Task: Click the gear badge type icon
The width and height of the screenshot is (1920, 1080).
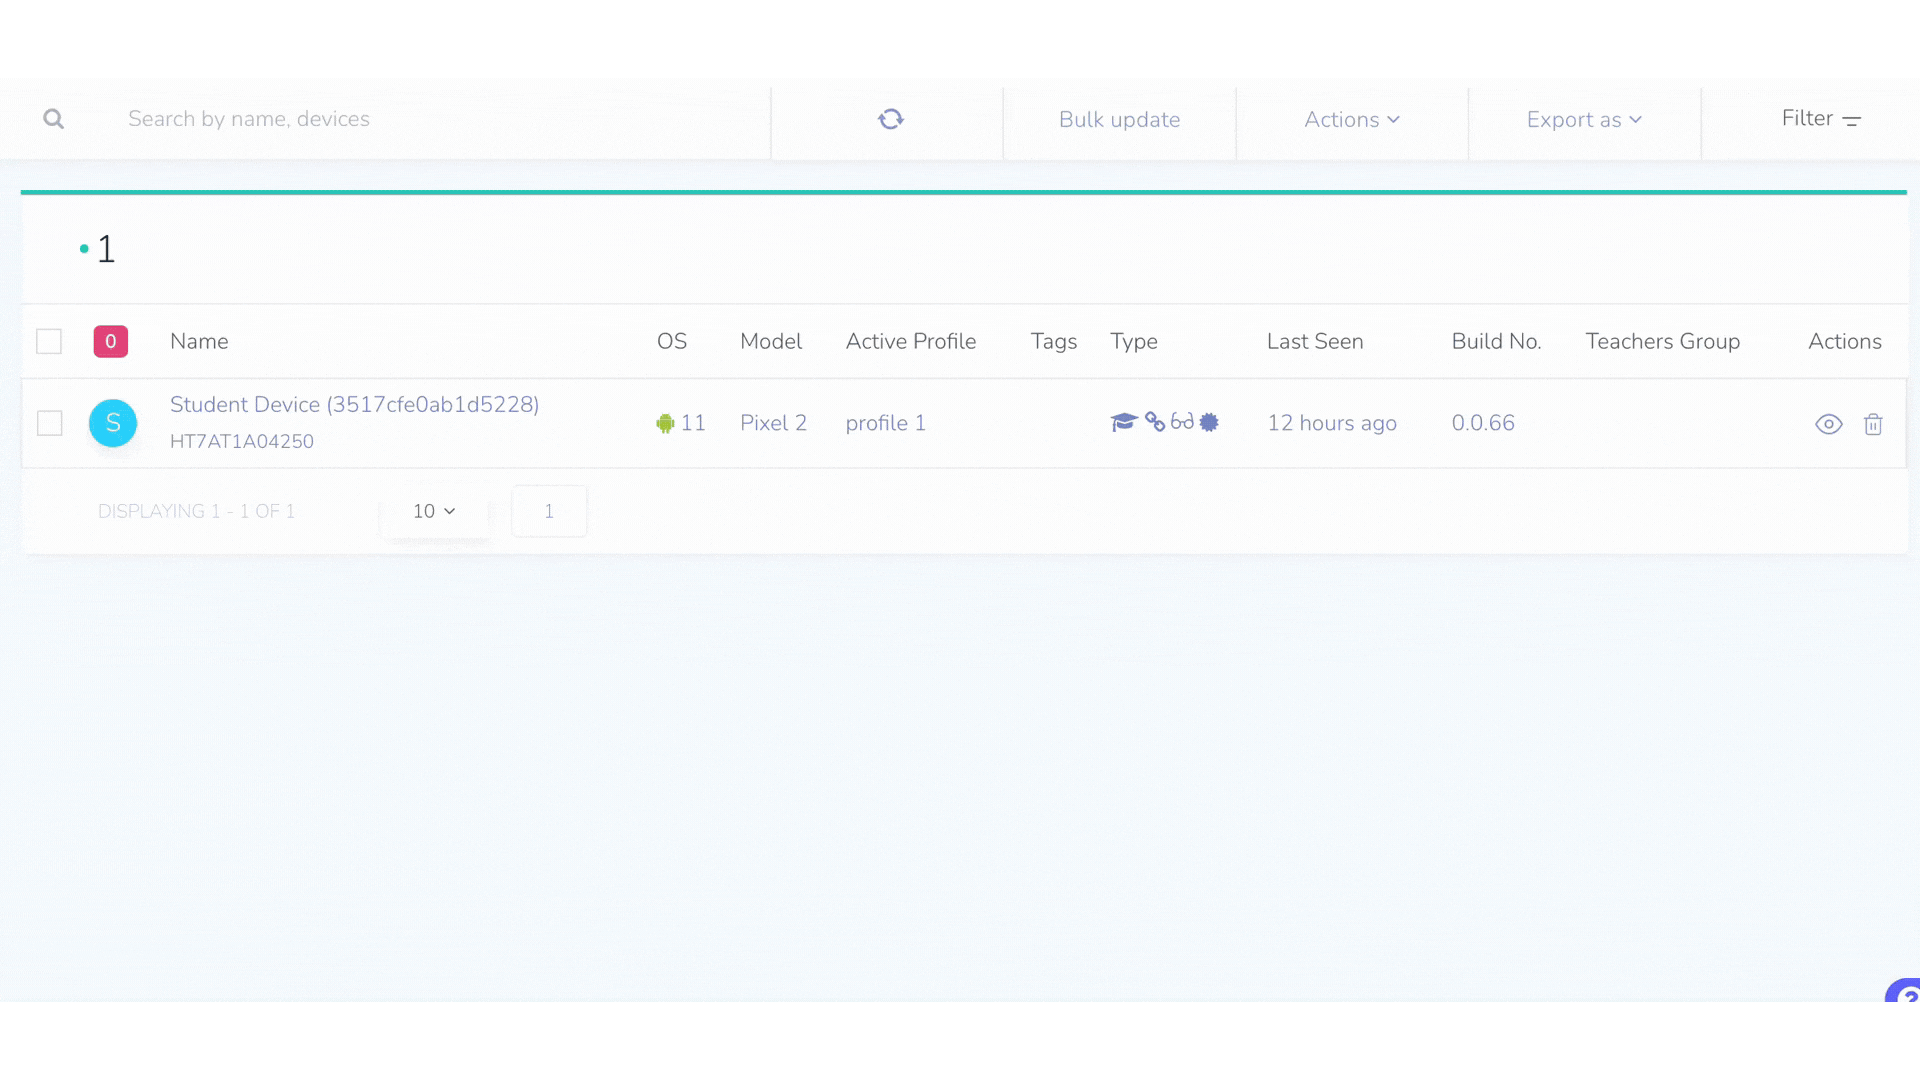Action: [x=1209, y=422]
